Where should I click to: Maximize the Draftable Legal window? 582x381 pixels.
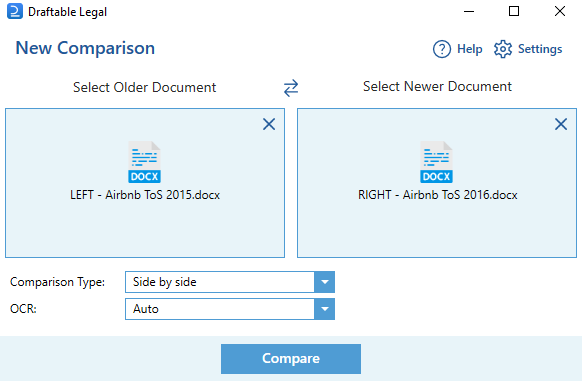point(514,12)
